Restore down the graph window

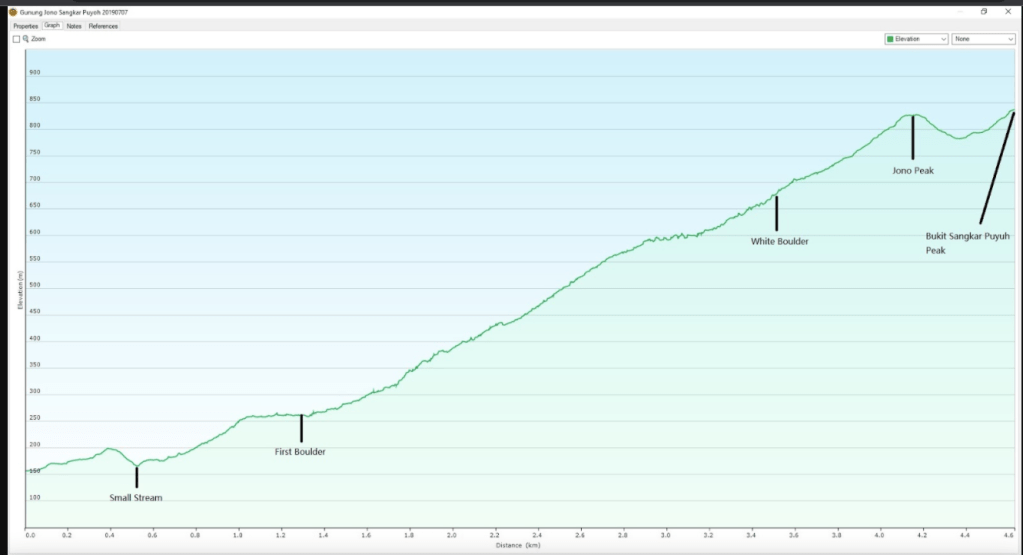coord(984,12)
